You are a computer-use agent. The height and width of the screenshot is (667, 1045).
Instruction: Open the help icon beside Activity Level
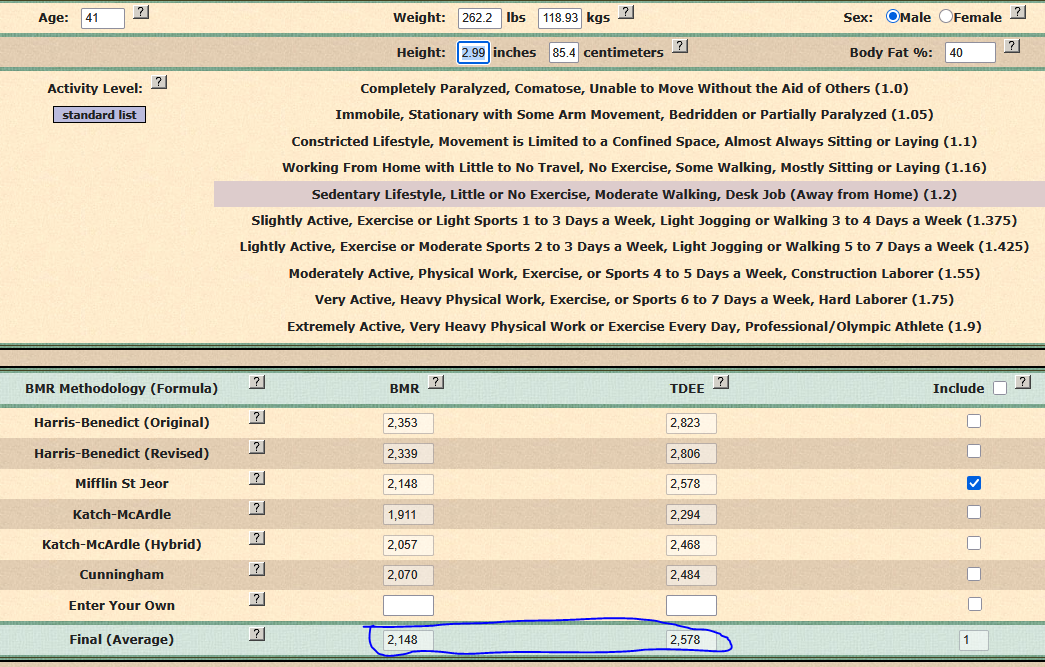(x=159, y=82)
